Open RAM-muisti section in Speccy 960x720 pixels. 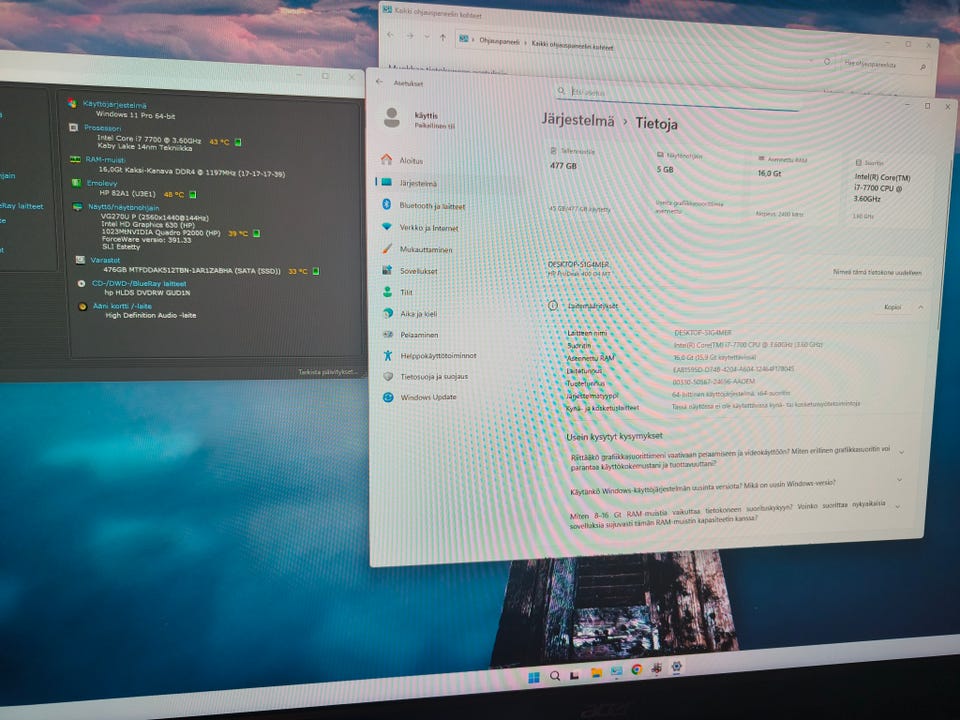(x=105, y=160)
